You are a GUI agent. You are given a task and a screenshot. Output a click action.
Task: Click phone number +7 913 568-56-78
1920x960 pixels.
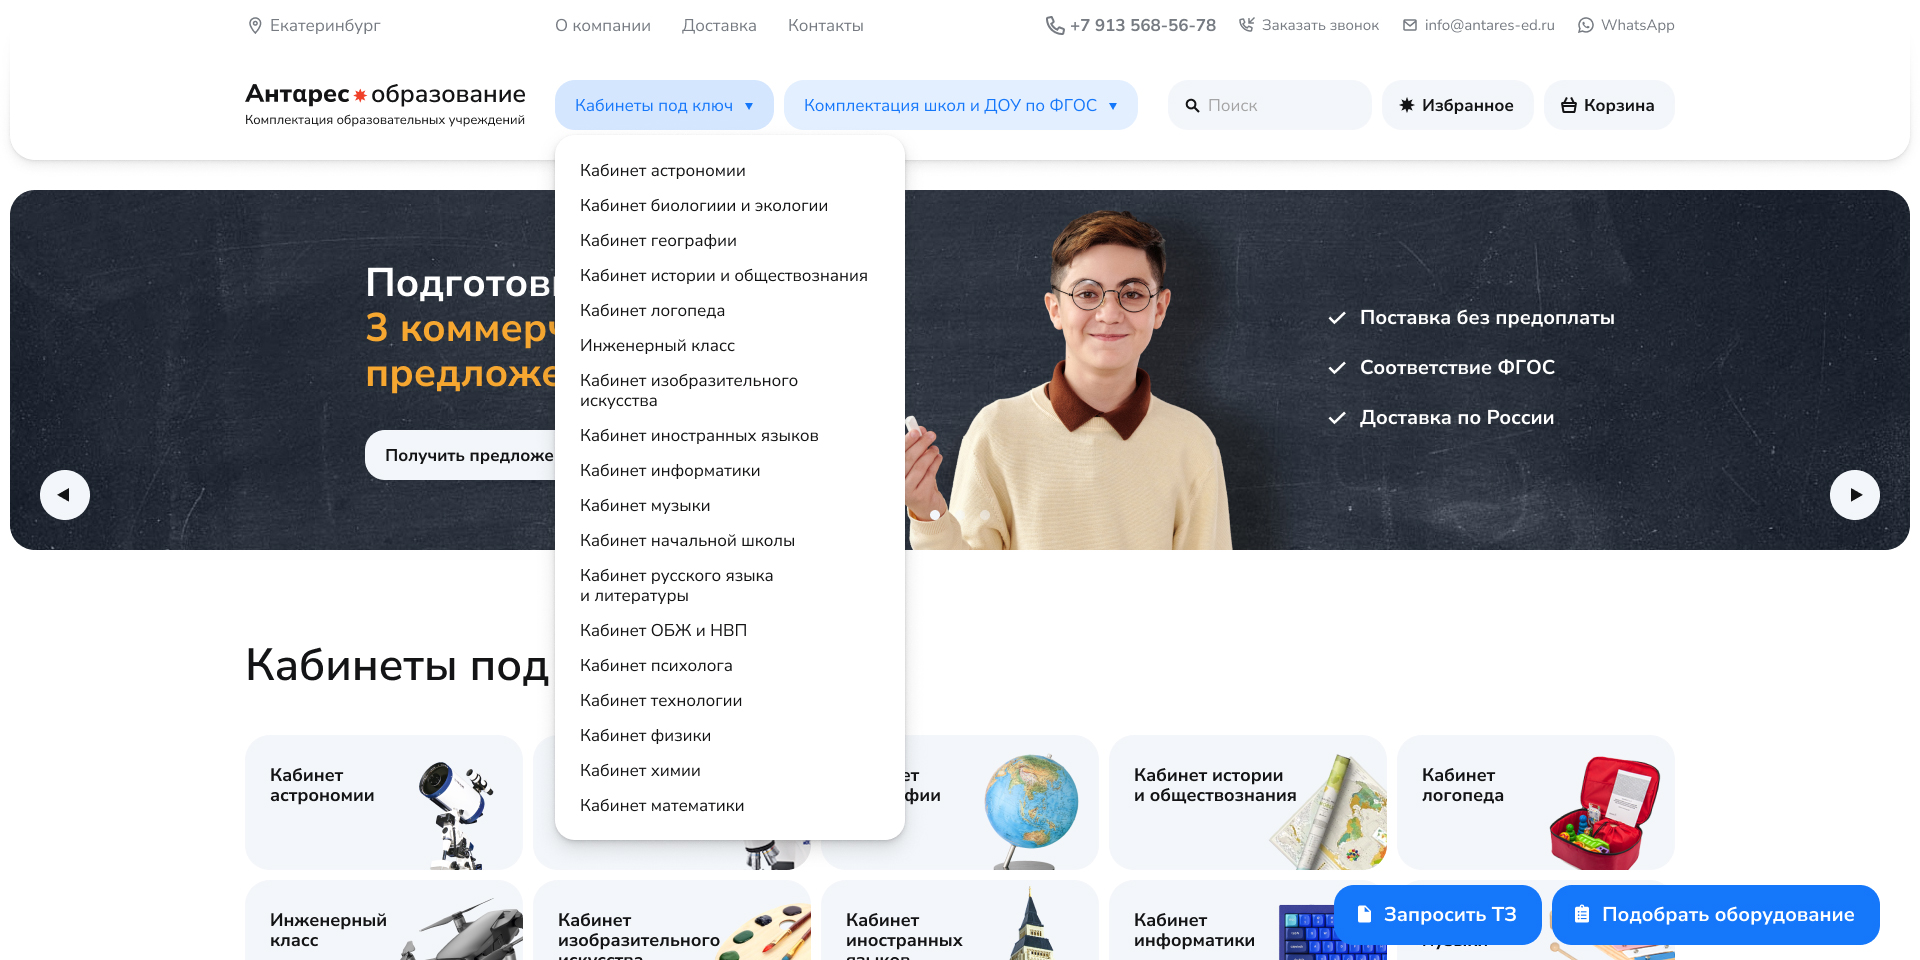click(1143, 25)
